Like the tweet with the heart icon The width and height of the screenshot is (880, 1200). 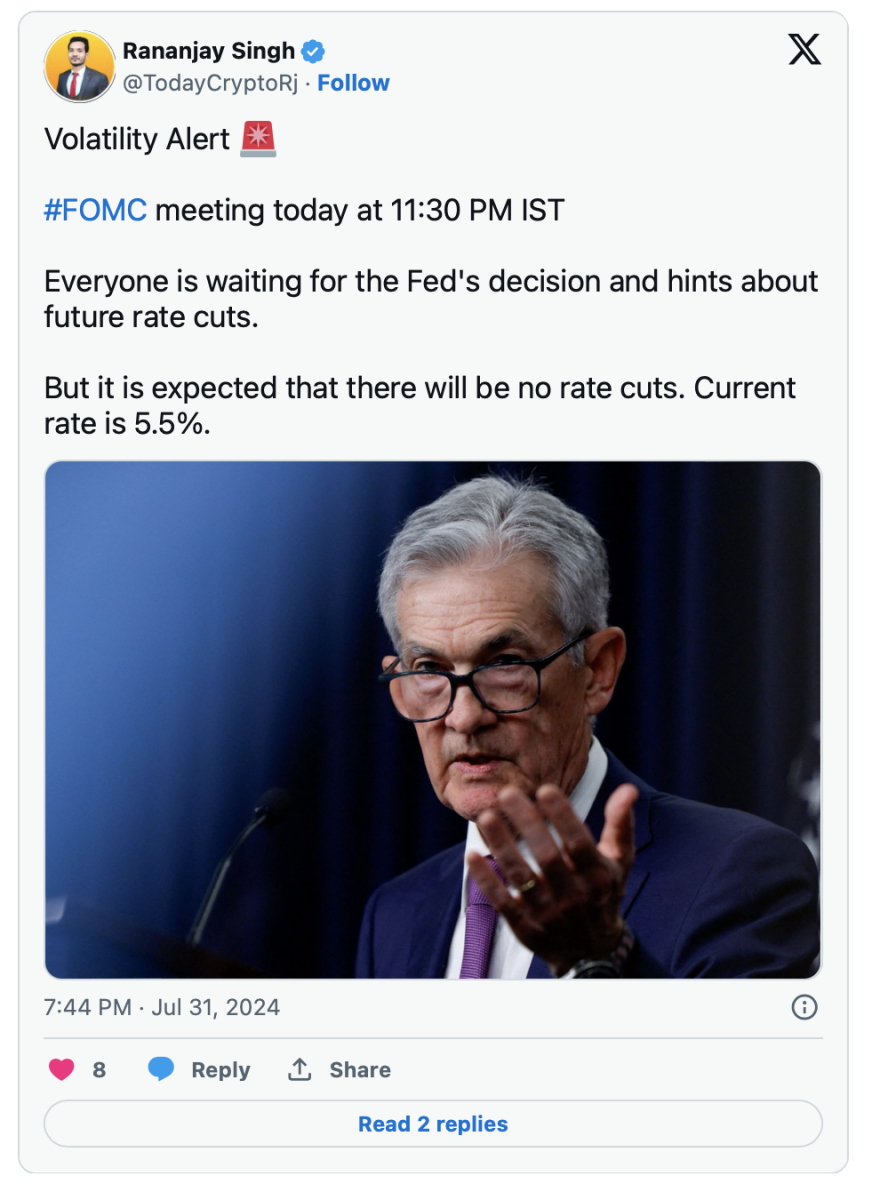pos(62,1070)
